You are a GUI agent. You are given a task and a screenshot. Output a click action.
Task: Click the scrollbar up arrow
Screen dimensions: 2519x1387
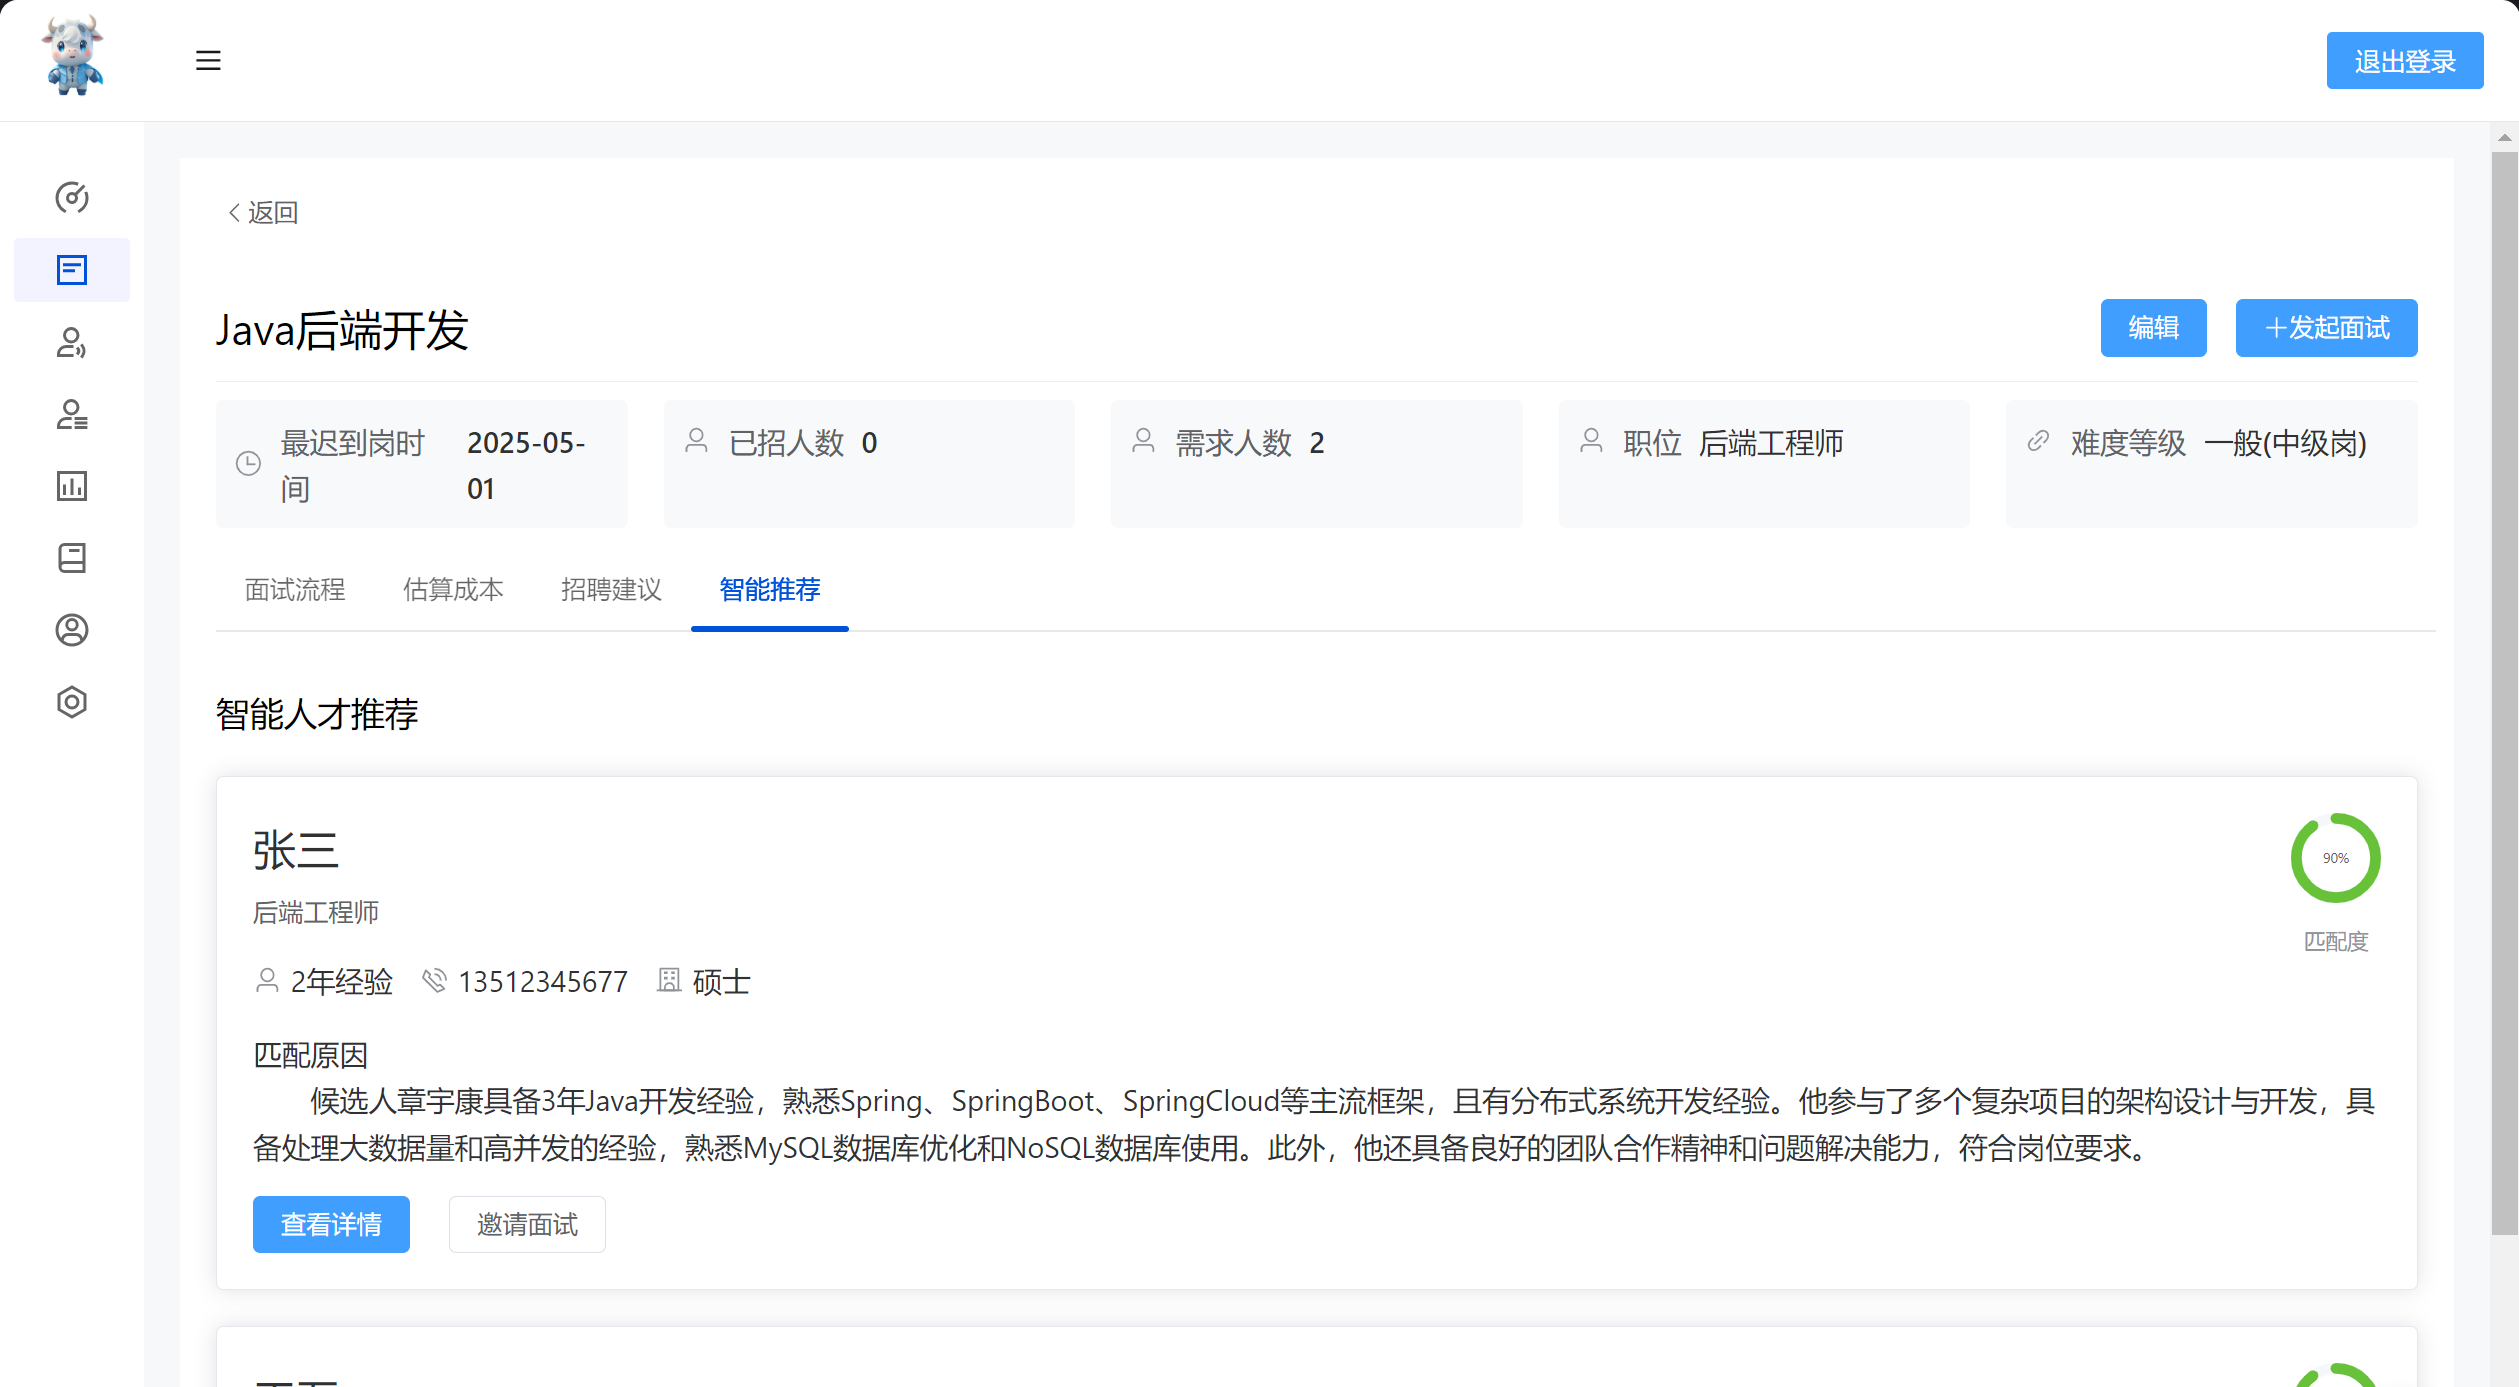(x=2504, y=138)
